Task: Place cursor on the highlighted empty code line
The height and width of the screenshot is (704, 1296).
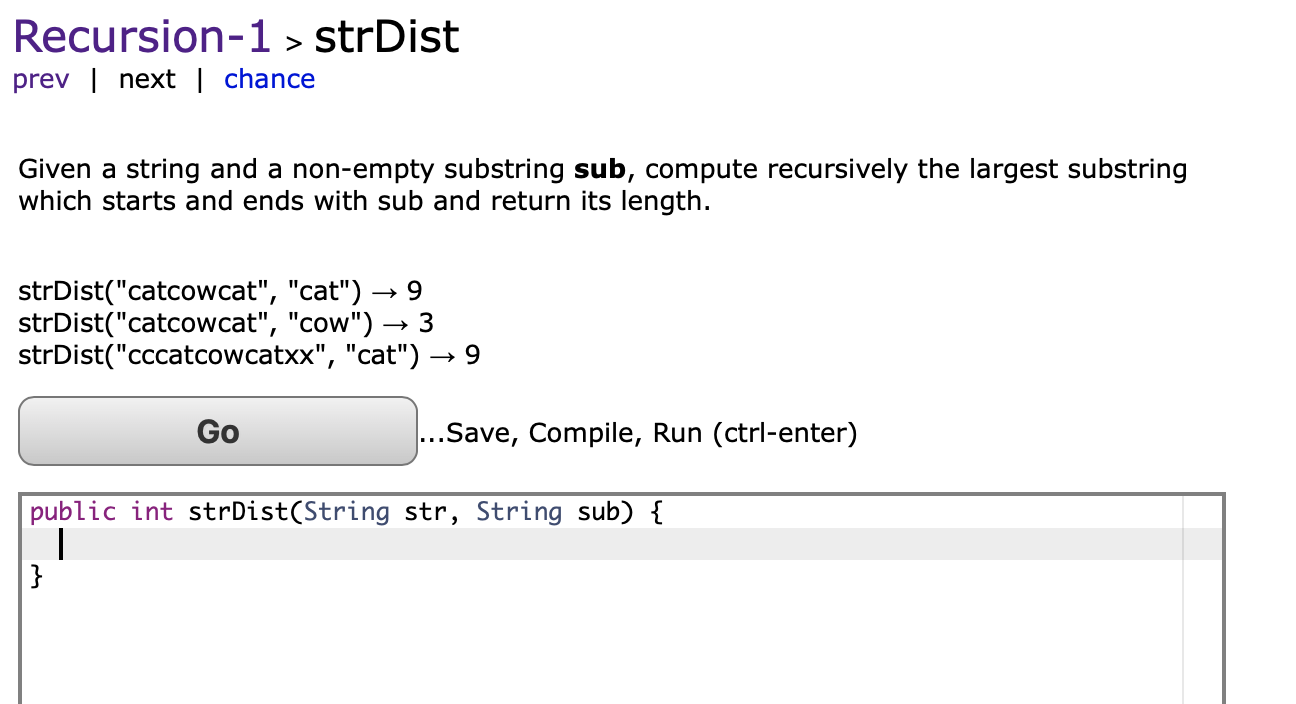Action: [x=200, y=544]
